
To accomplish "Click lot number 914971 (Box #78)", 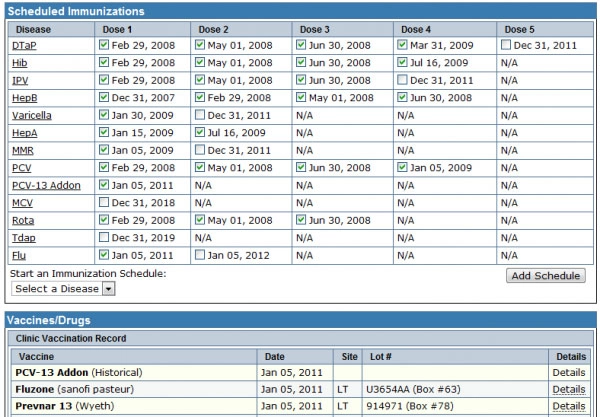I will (x=410, y=406).
